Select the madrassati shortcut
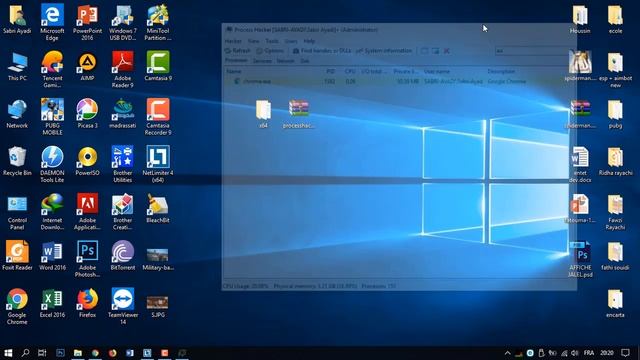This screenshot has width=640, height=360. coord(122,114)
